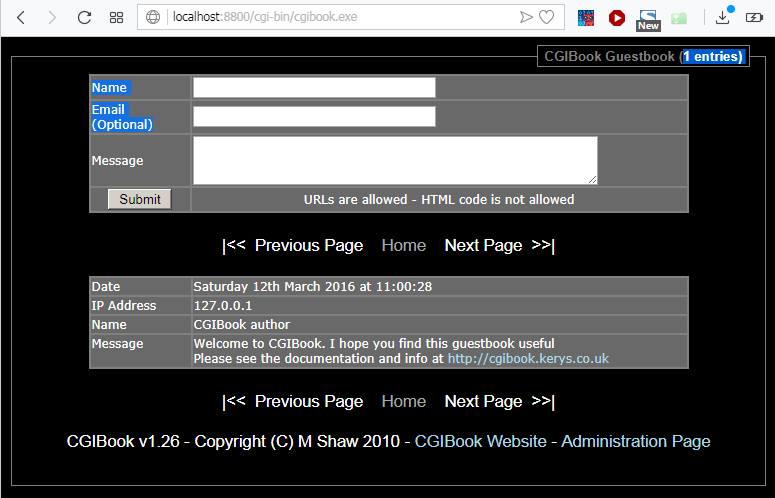
Task: Click into the Name input field
Action: [314, 87]
